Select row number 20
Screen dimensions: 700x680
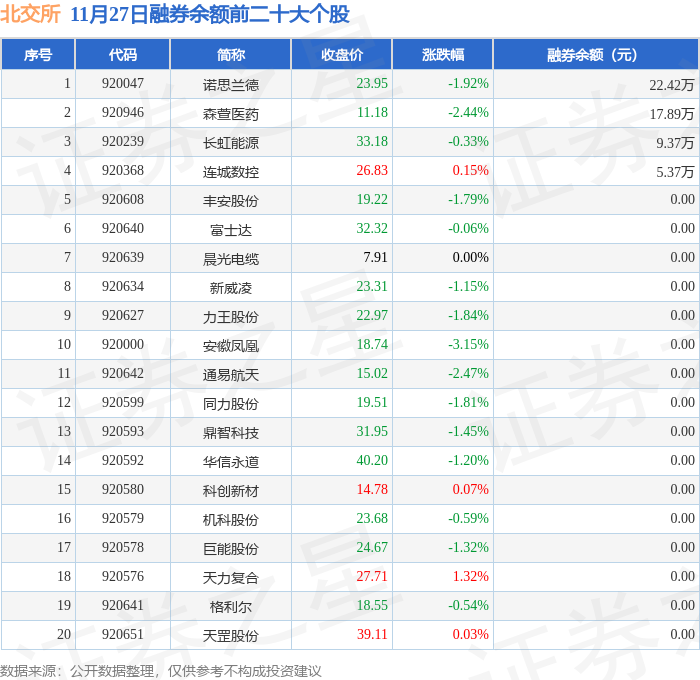64,635
